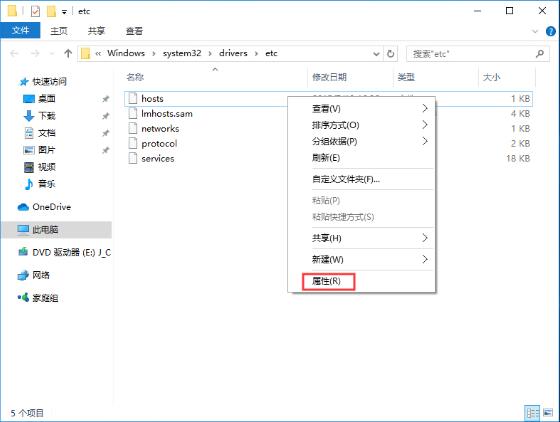The width and height of the screenshot is (560, 422).
Task: Click the forward navigation arrow
Action: [x=35, y=54]
